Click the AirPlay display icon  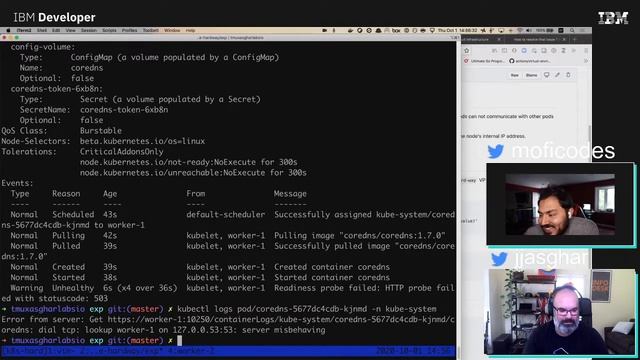[501, 30]
